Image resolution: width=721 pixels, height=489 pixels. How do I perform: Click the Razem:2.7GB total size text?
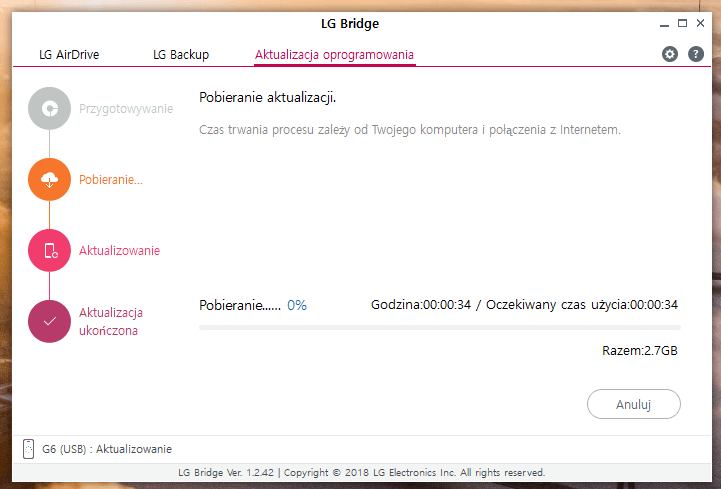click(x=640, y=351)
